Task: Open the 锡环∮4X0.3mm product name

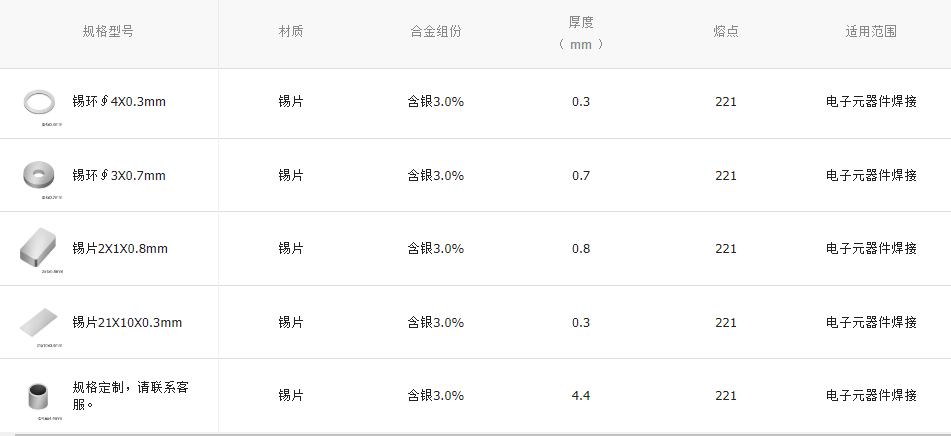Action: (x=119, y=102)
